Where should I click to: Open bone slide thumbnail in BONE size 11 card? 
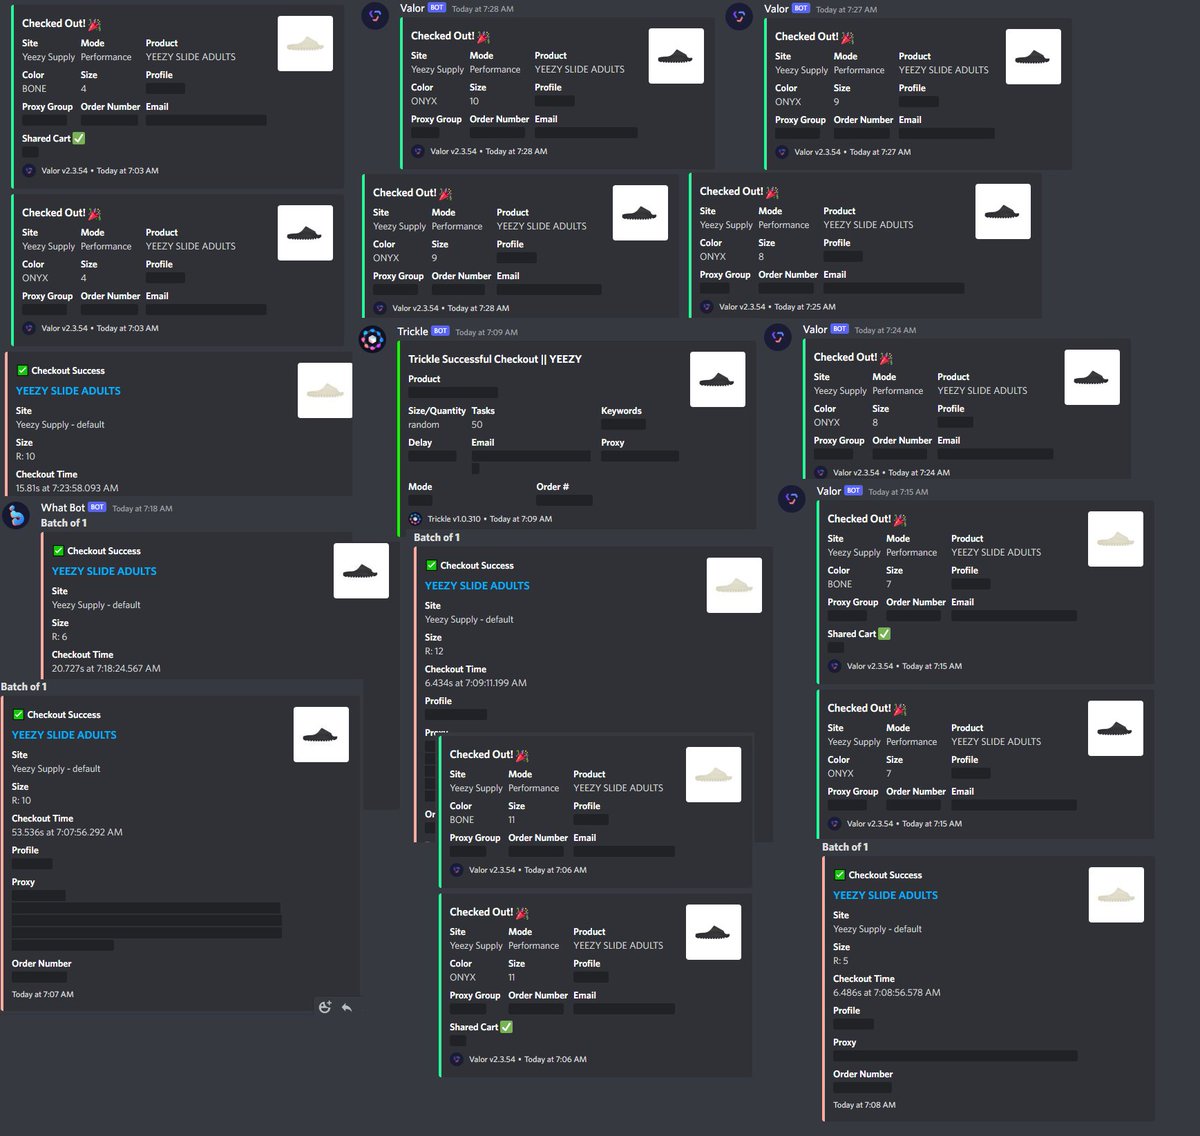(x=713, y=774)
